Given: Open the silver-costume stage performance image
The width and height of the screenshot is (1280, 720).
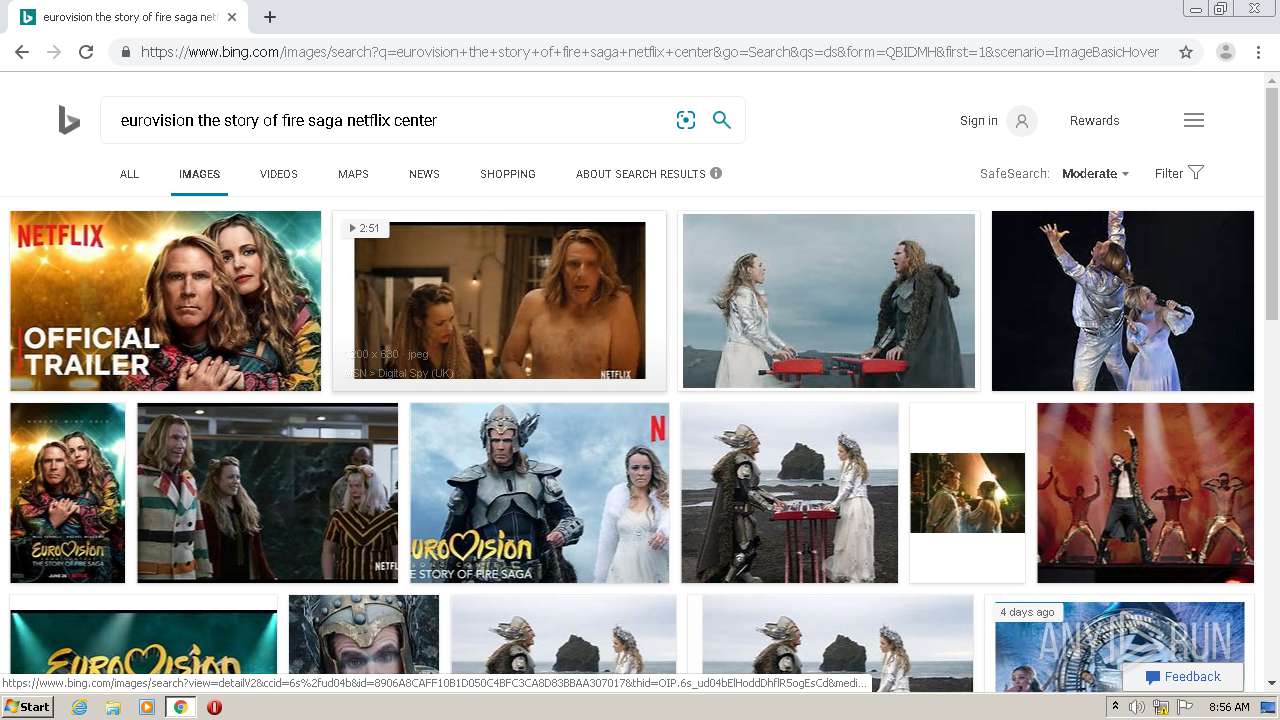Looking at the screenshot, I should coord(1122,301).
